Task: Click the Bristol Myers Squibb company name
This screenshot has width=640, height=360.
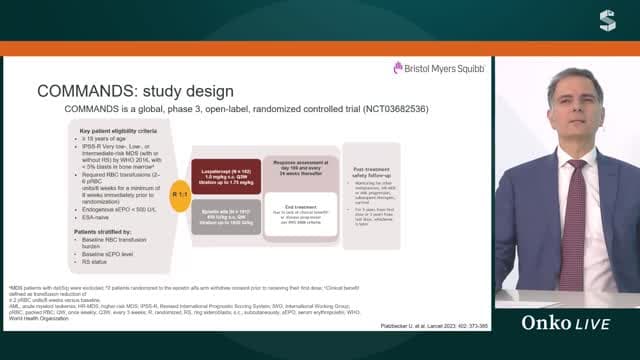Action: point(444,69)
